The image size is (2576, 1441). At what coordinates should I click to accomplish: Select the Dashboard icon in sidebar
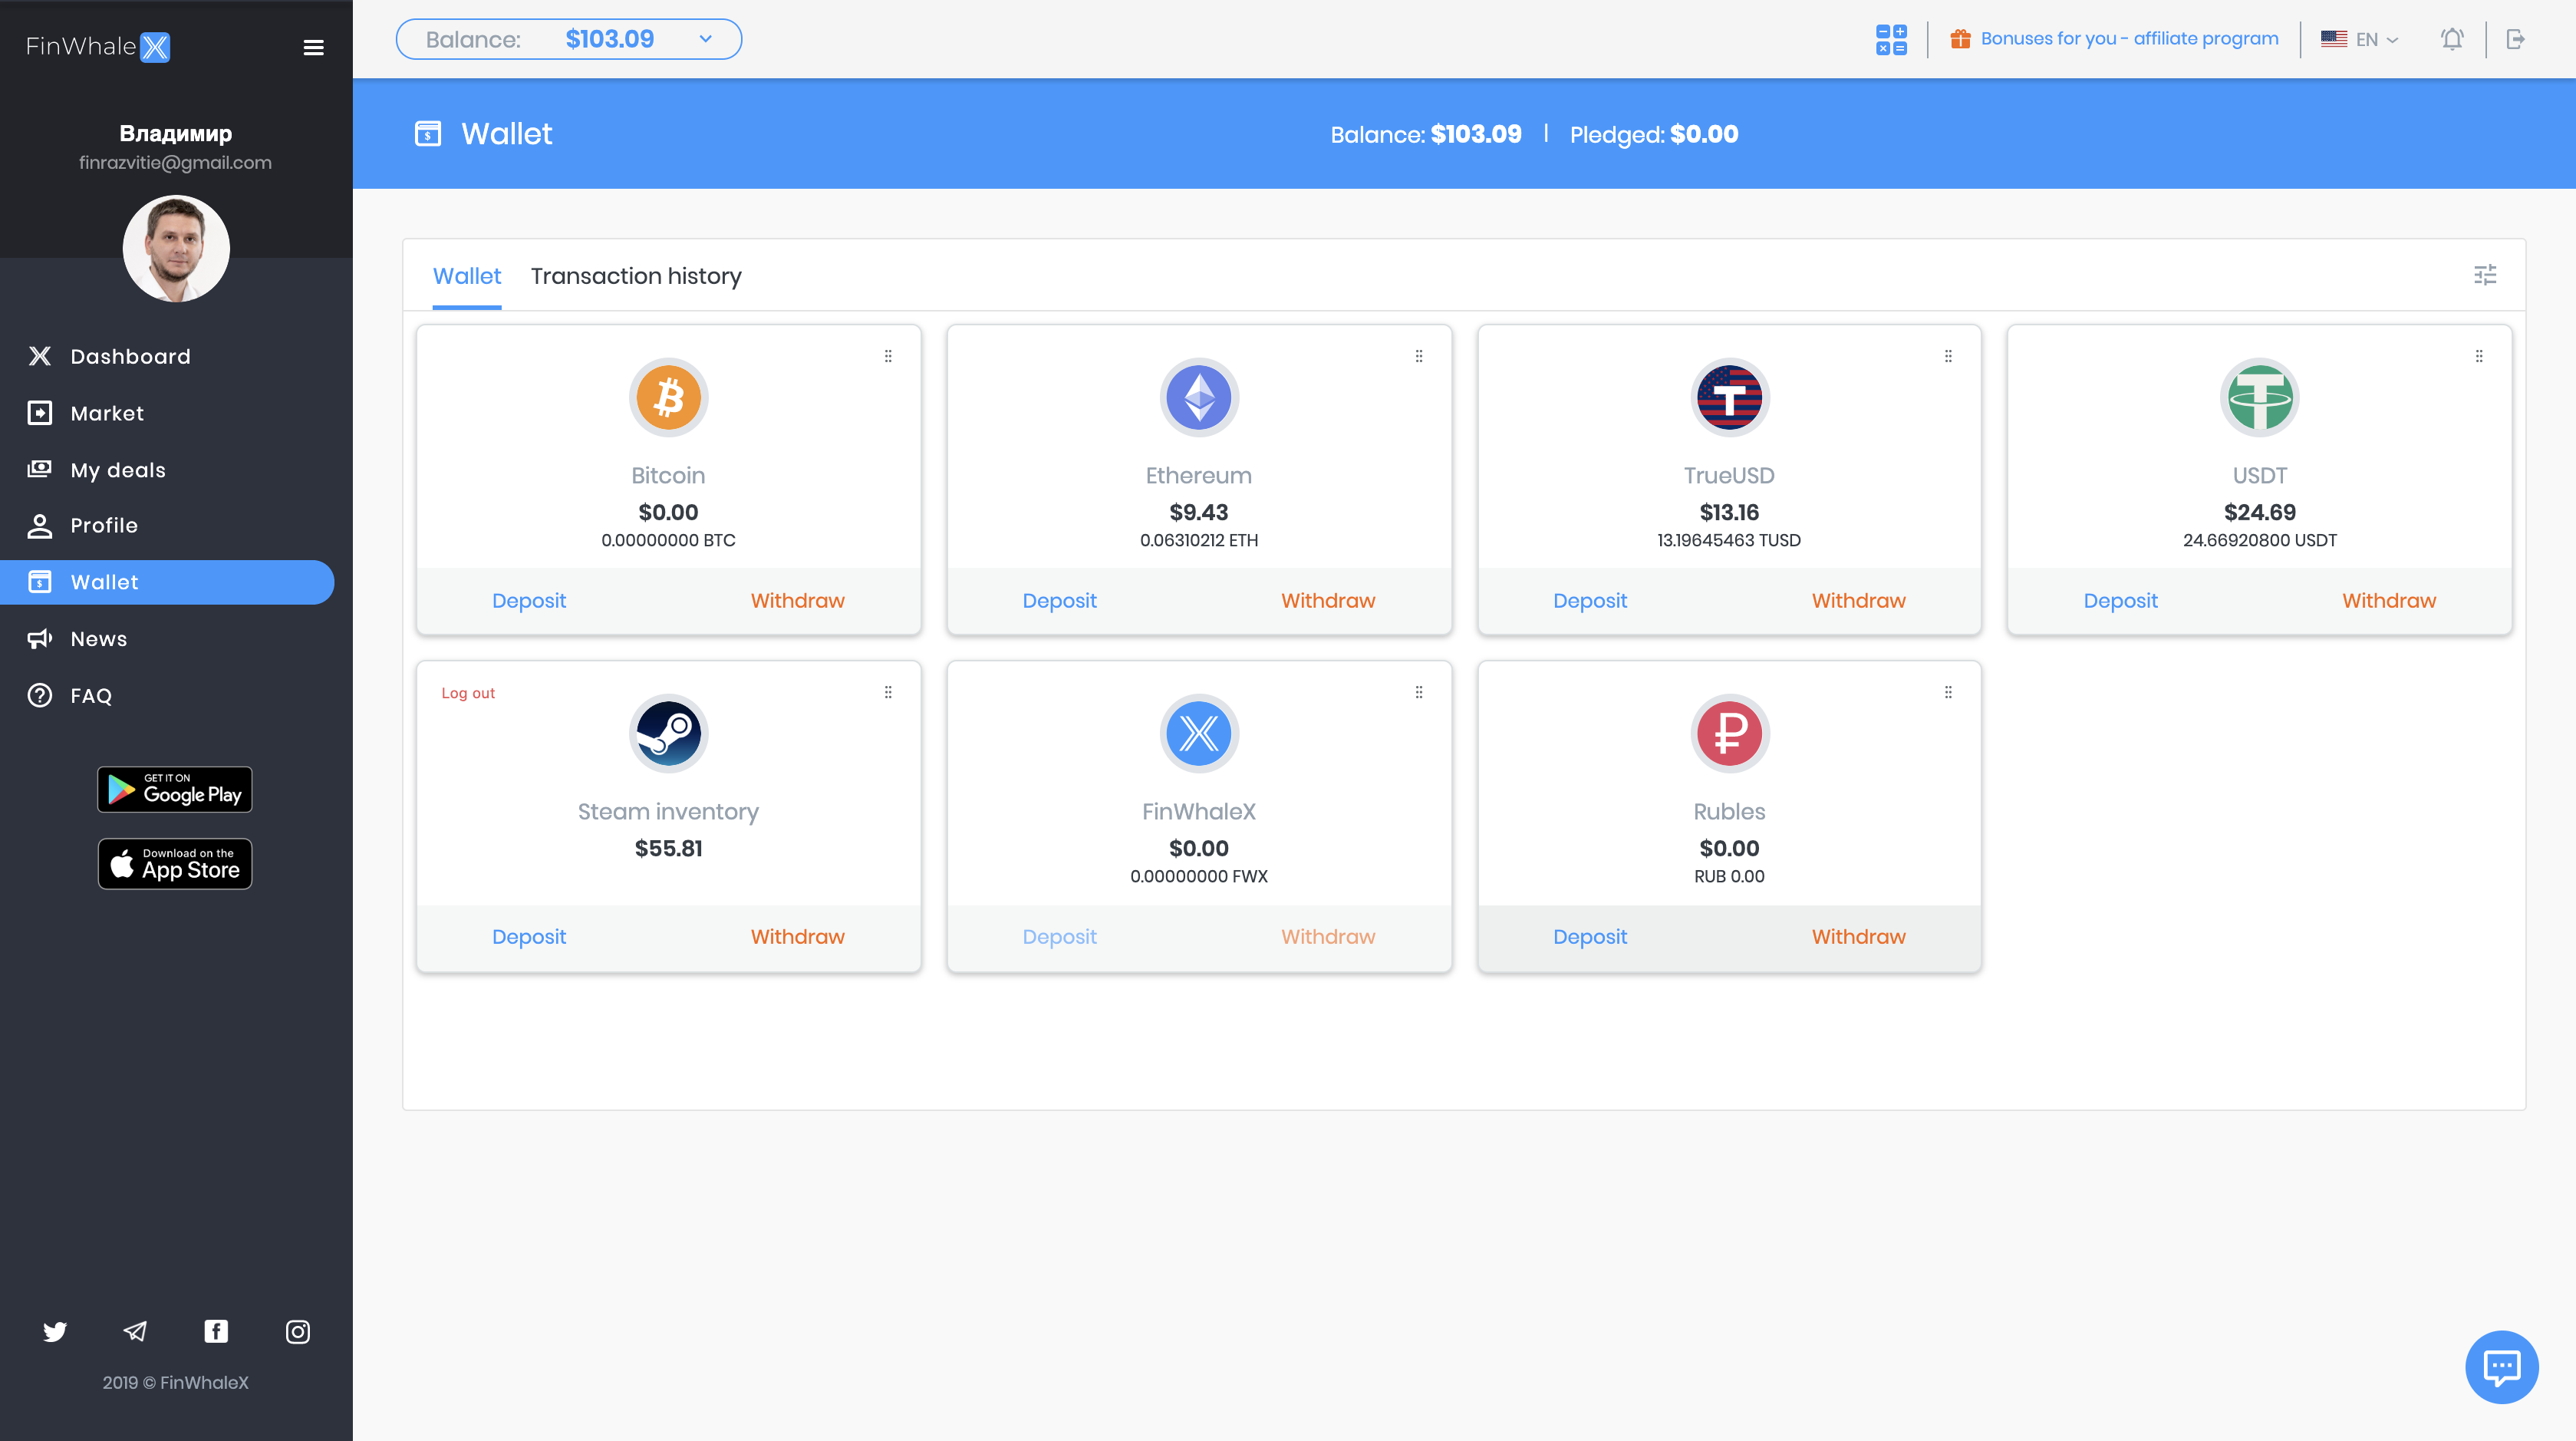tap(40, 356)
